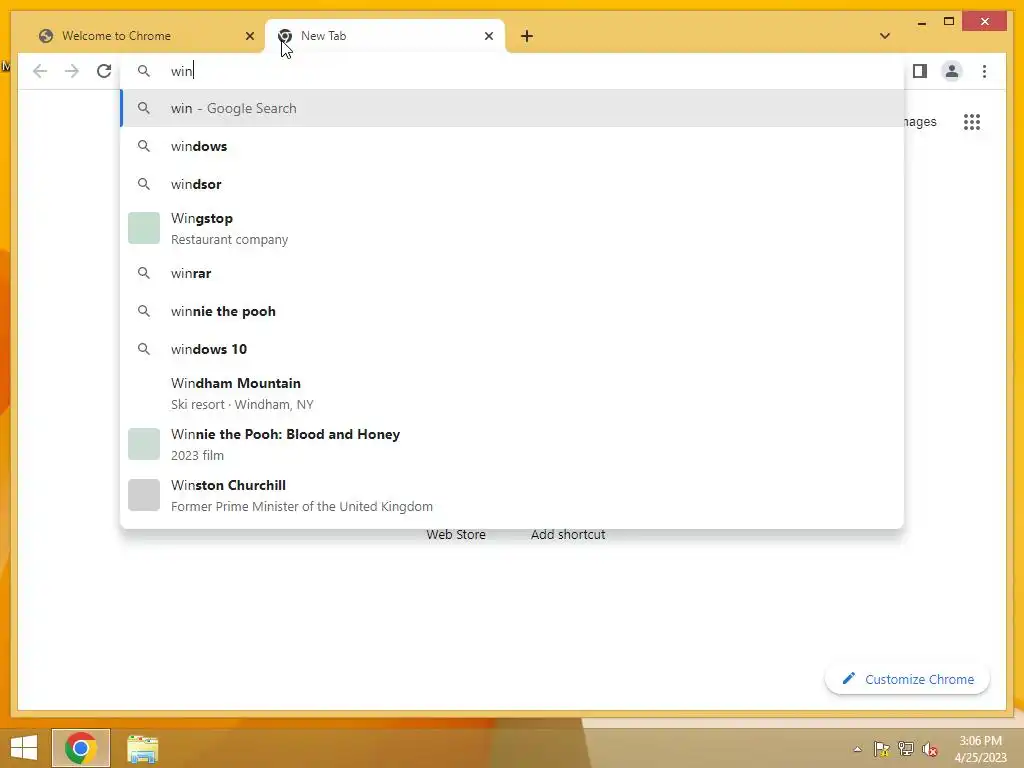Click the magnifier icon next to 'windows 10'

point(144,349)
